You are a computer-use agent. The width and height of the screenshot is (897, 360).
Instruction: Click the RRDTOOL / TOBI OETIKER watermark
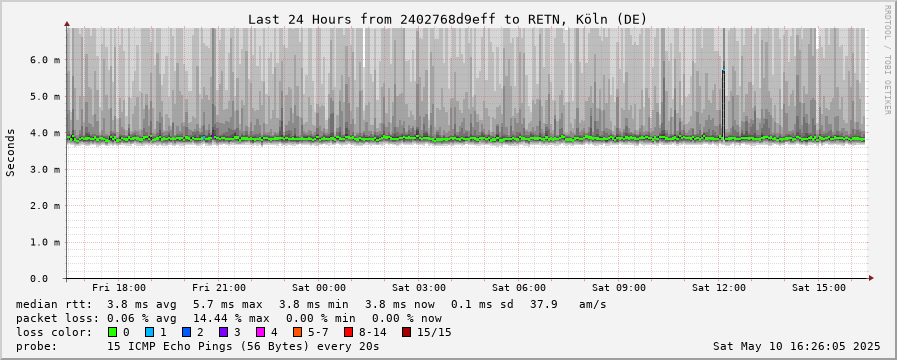(x=887, y=59)
